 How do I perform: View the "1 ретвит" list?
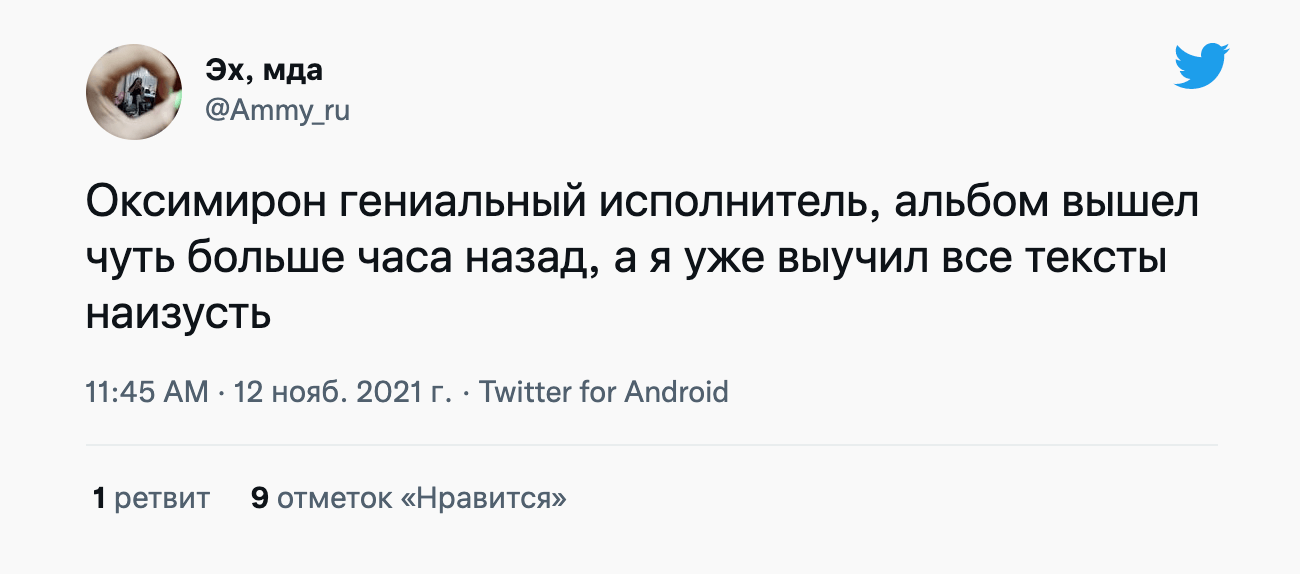pyautogui.click(x=150, y=498)
